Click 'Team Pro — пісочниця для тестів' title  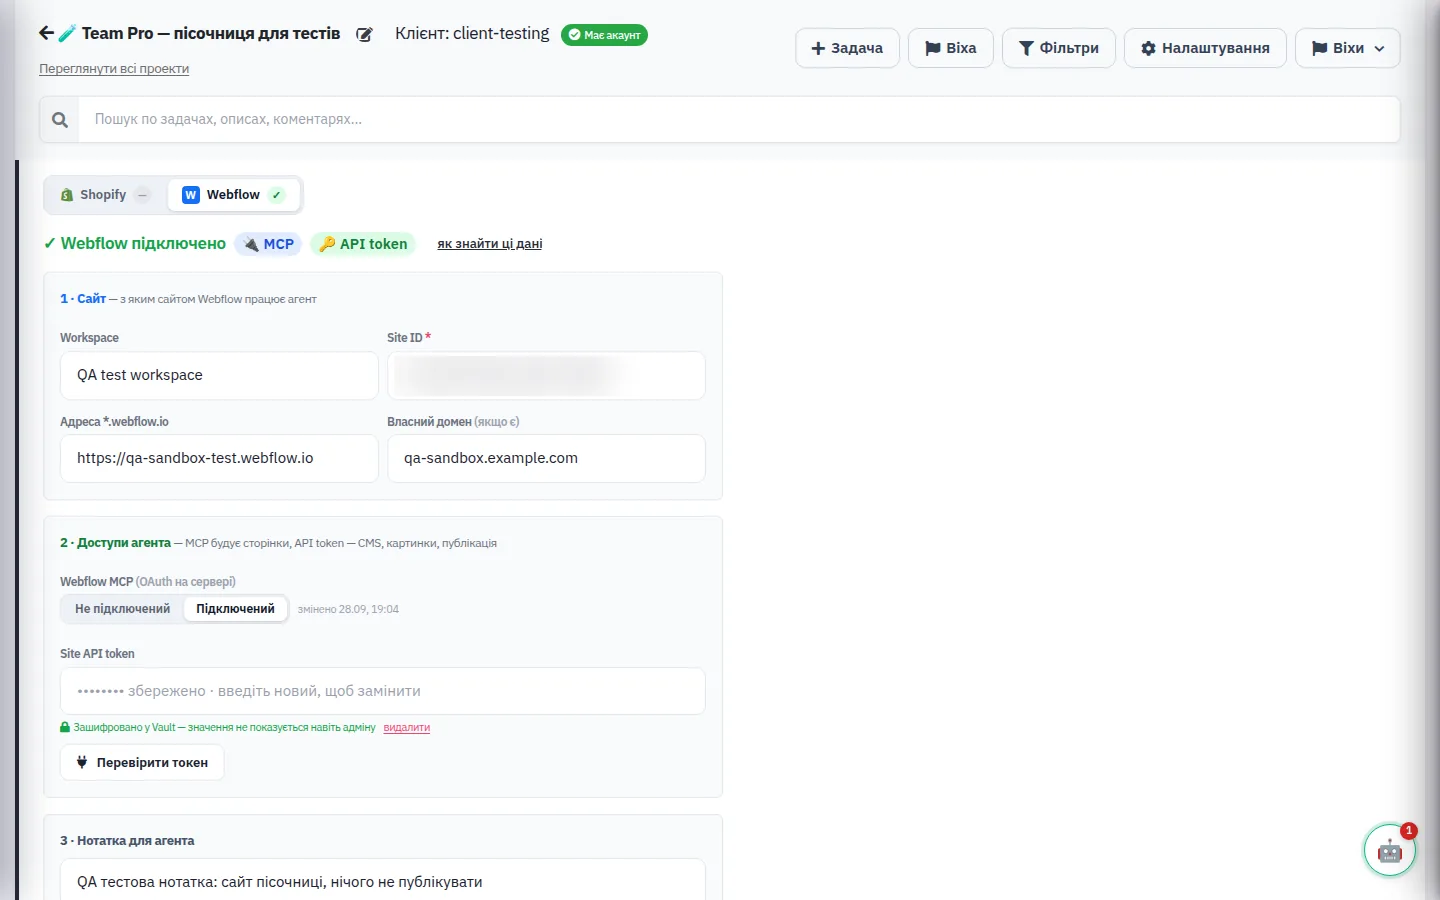211,33
